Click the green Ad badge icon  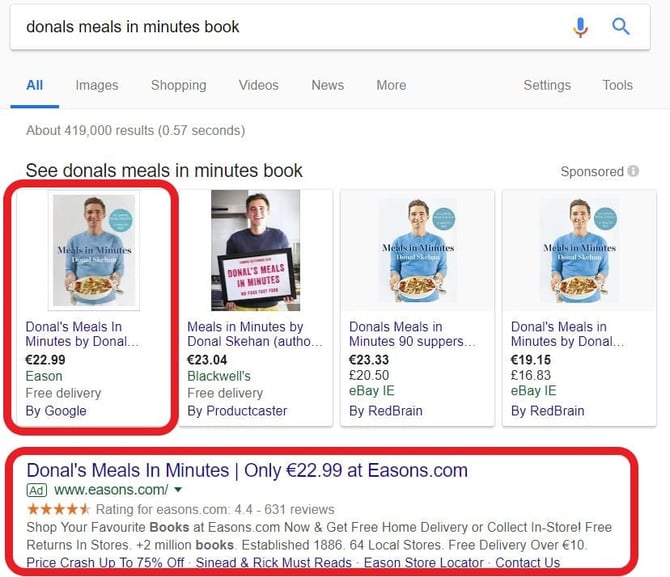tap(37, 491)
